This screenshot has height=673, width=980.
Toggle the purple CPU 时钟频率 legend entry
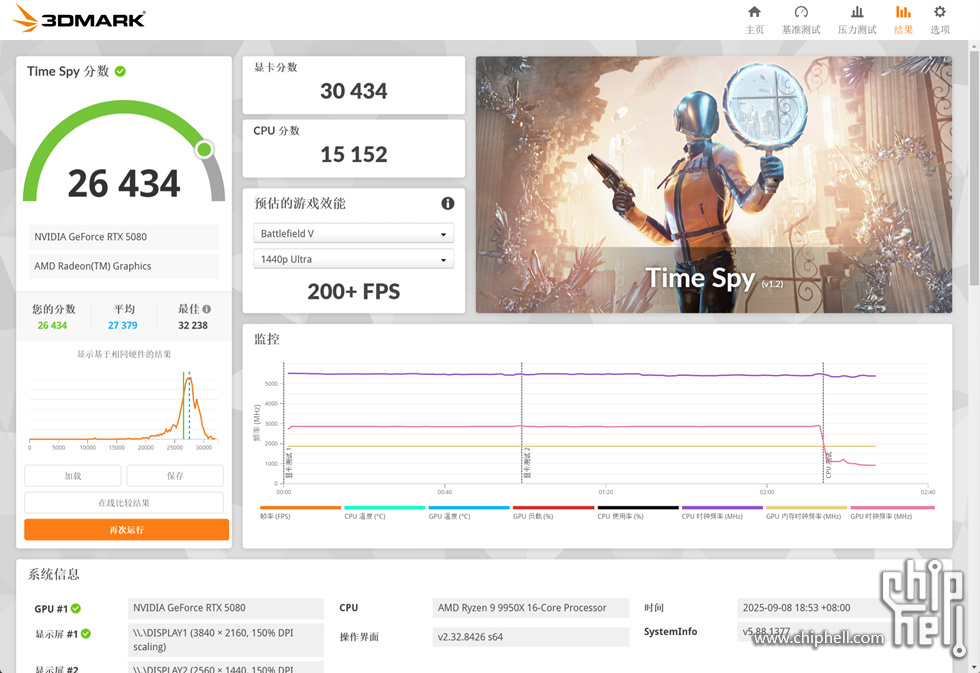[x=722, y=512]
